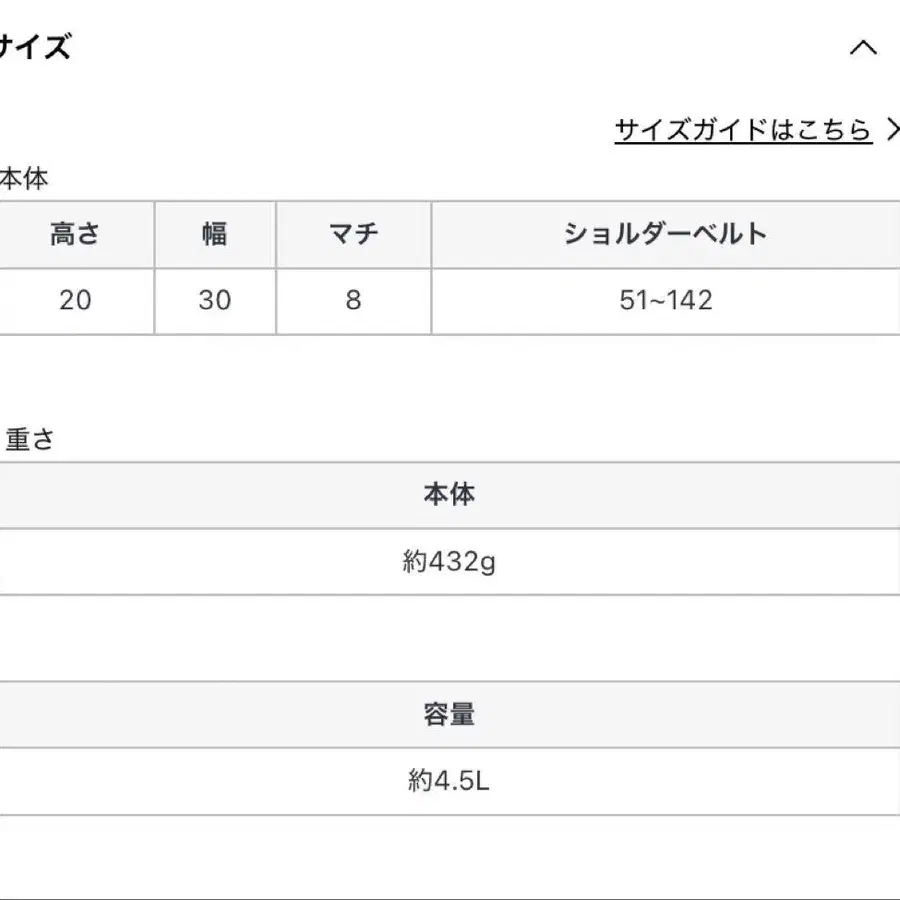Click the width value 30

(213, 300)
